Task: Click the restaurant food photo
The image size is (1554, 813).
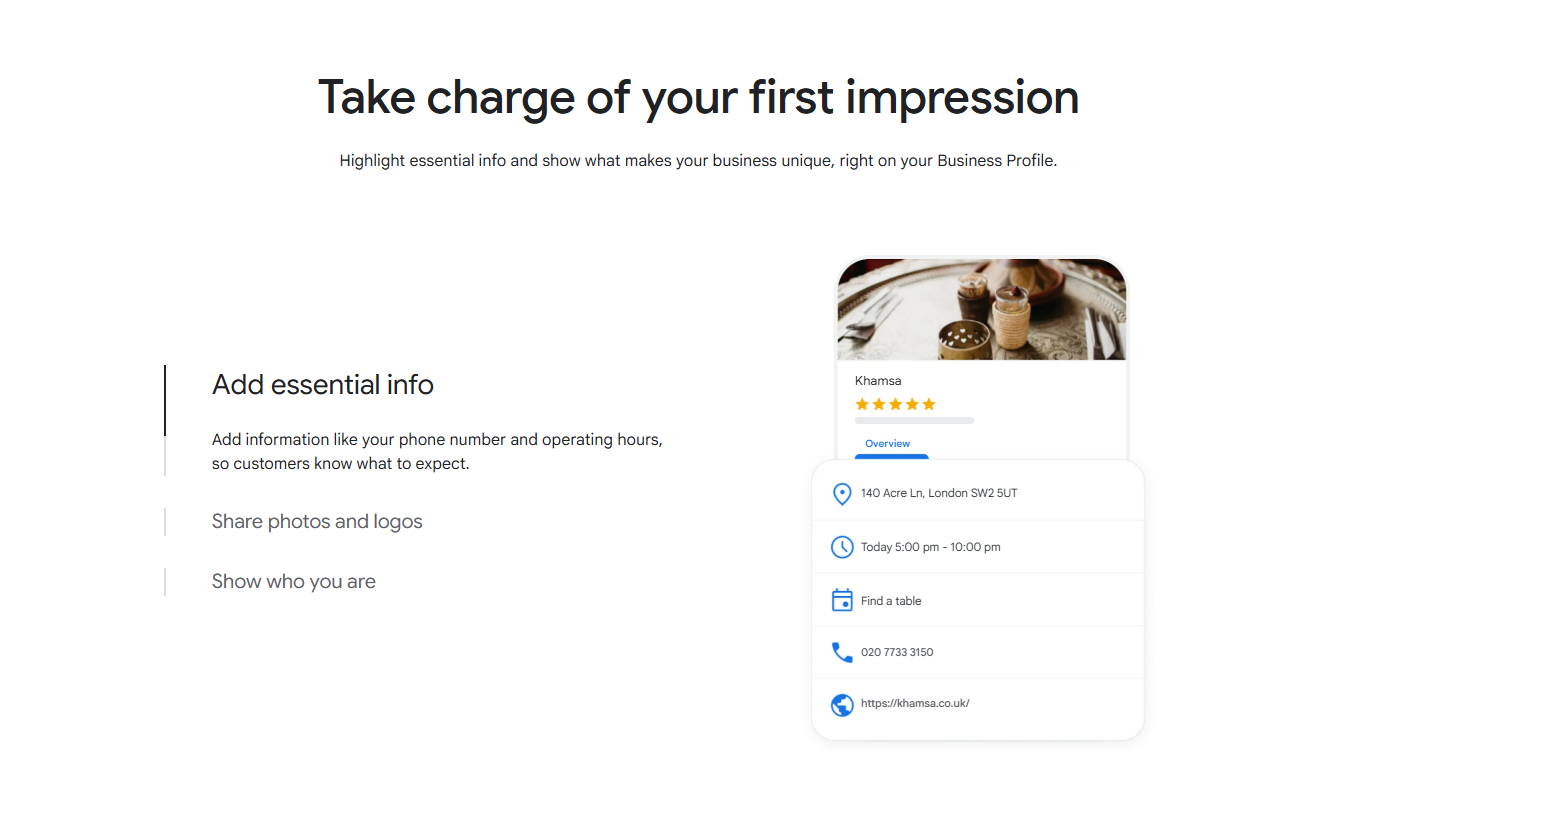Action: 981,310
